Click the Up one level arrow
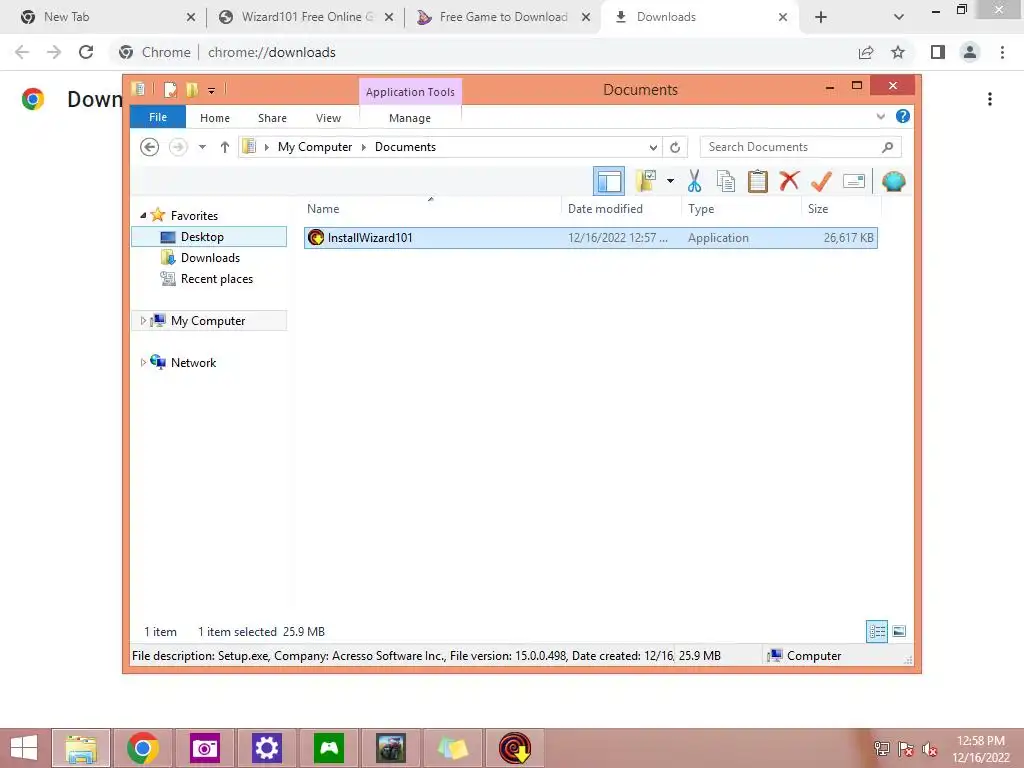Viewport: 1024px width, 768px height. (x=225, y=147)
